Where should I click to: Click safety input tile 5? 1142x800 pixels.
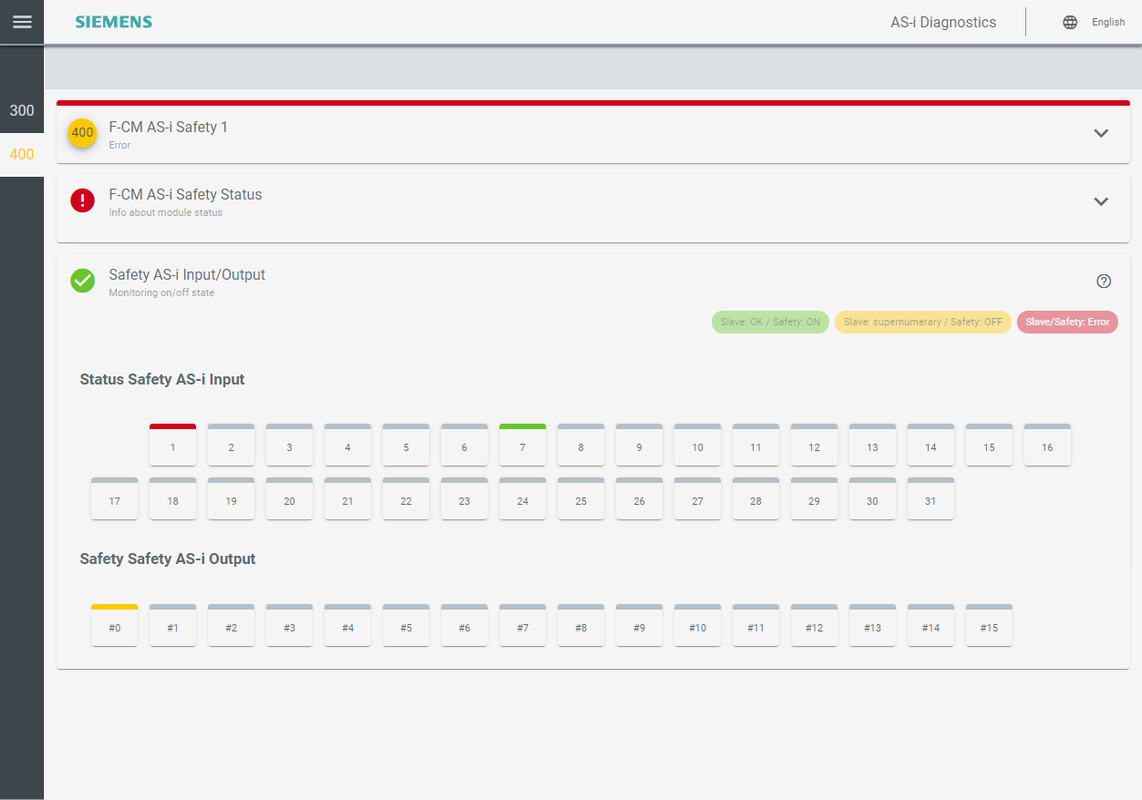click(x=406, y=444)
